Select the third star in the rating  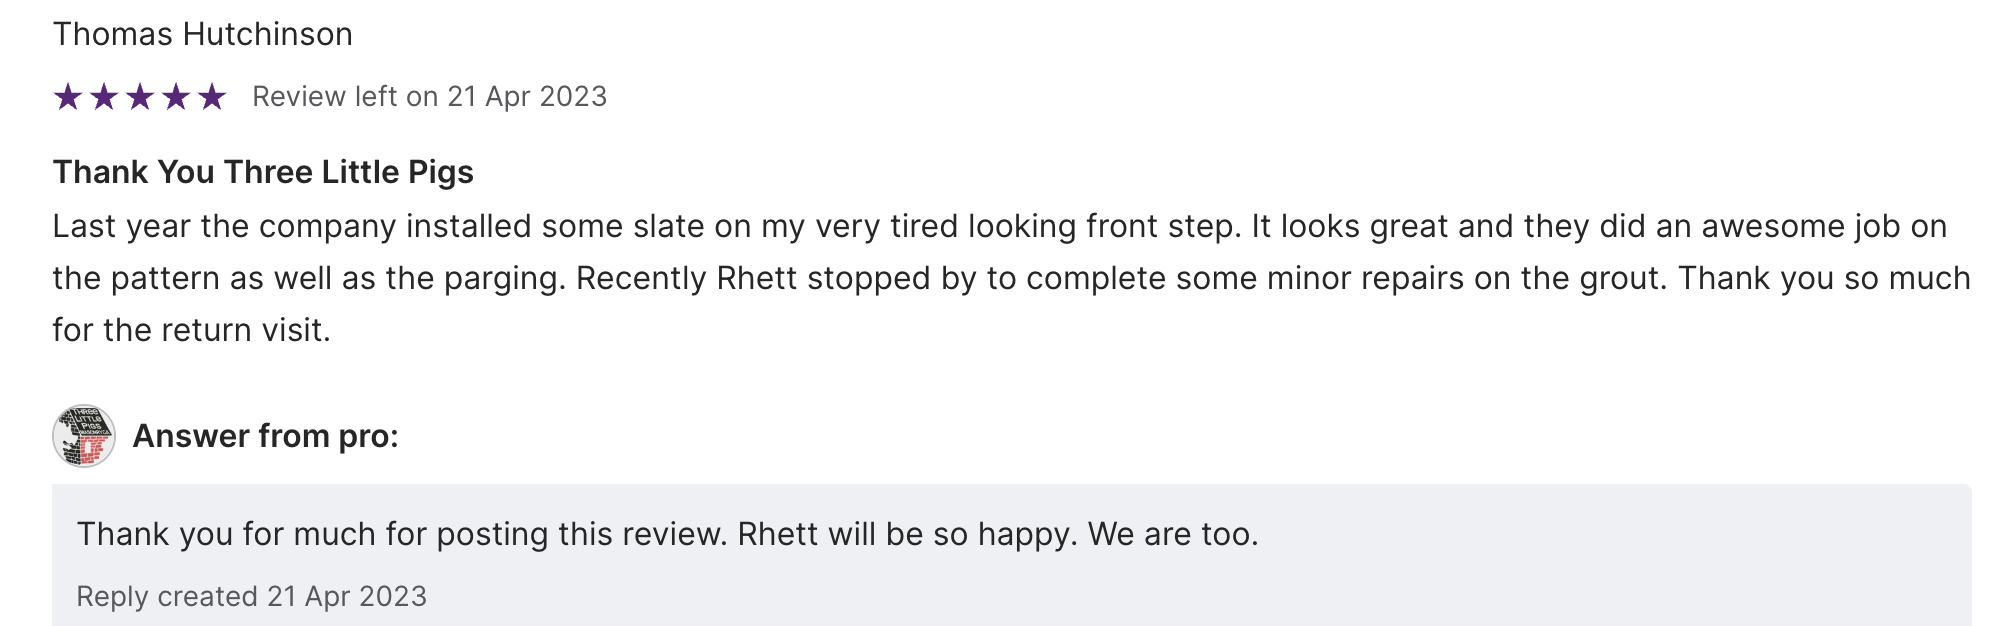pyautogui.click(x=140, y=97)
